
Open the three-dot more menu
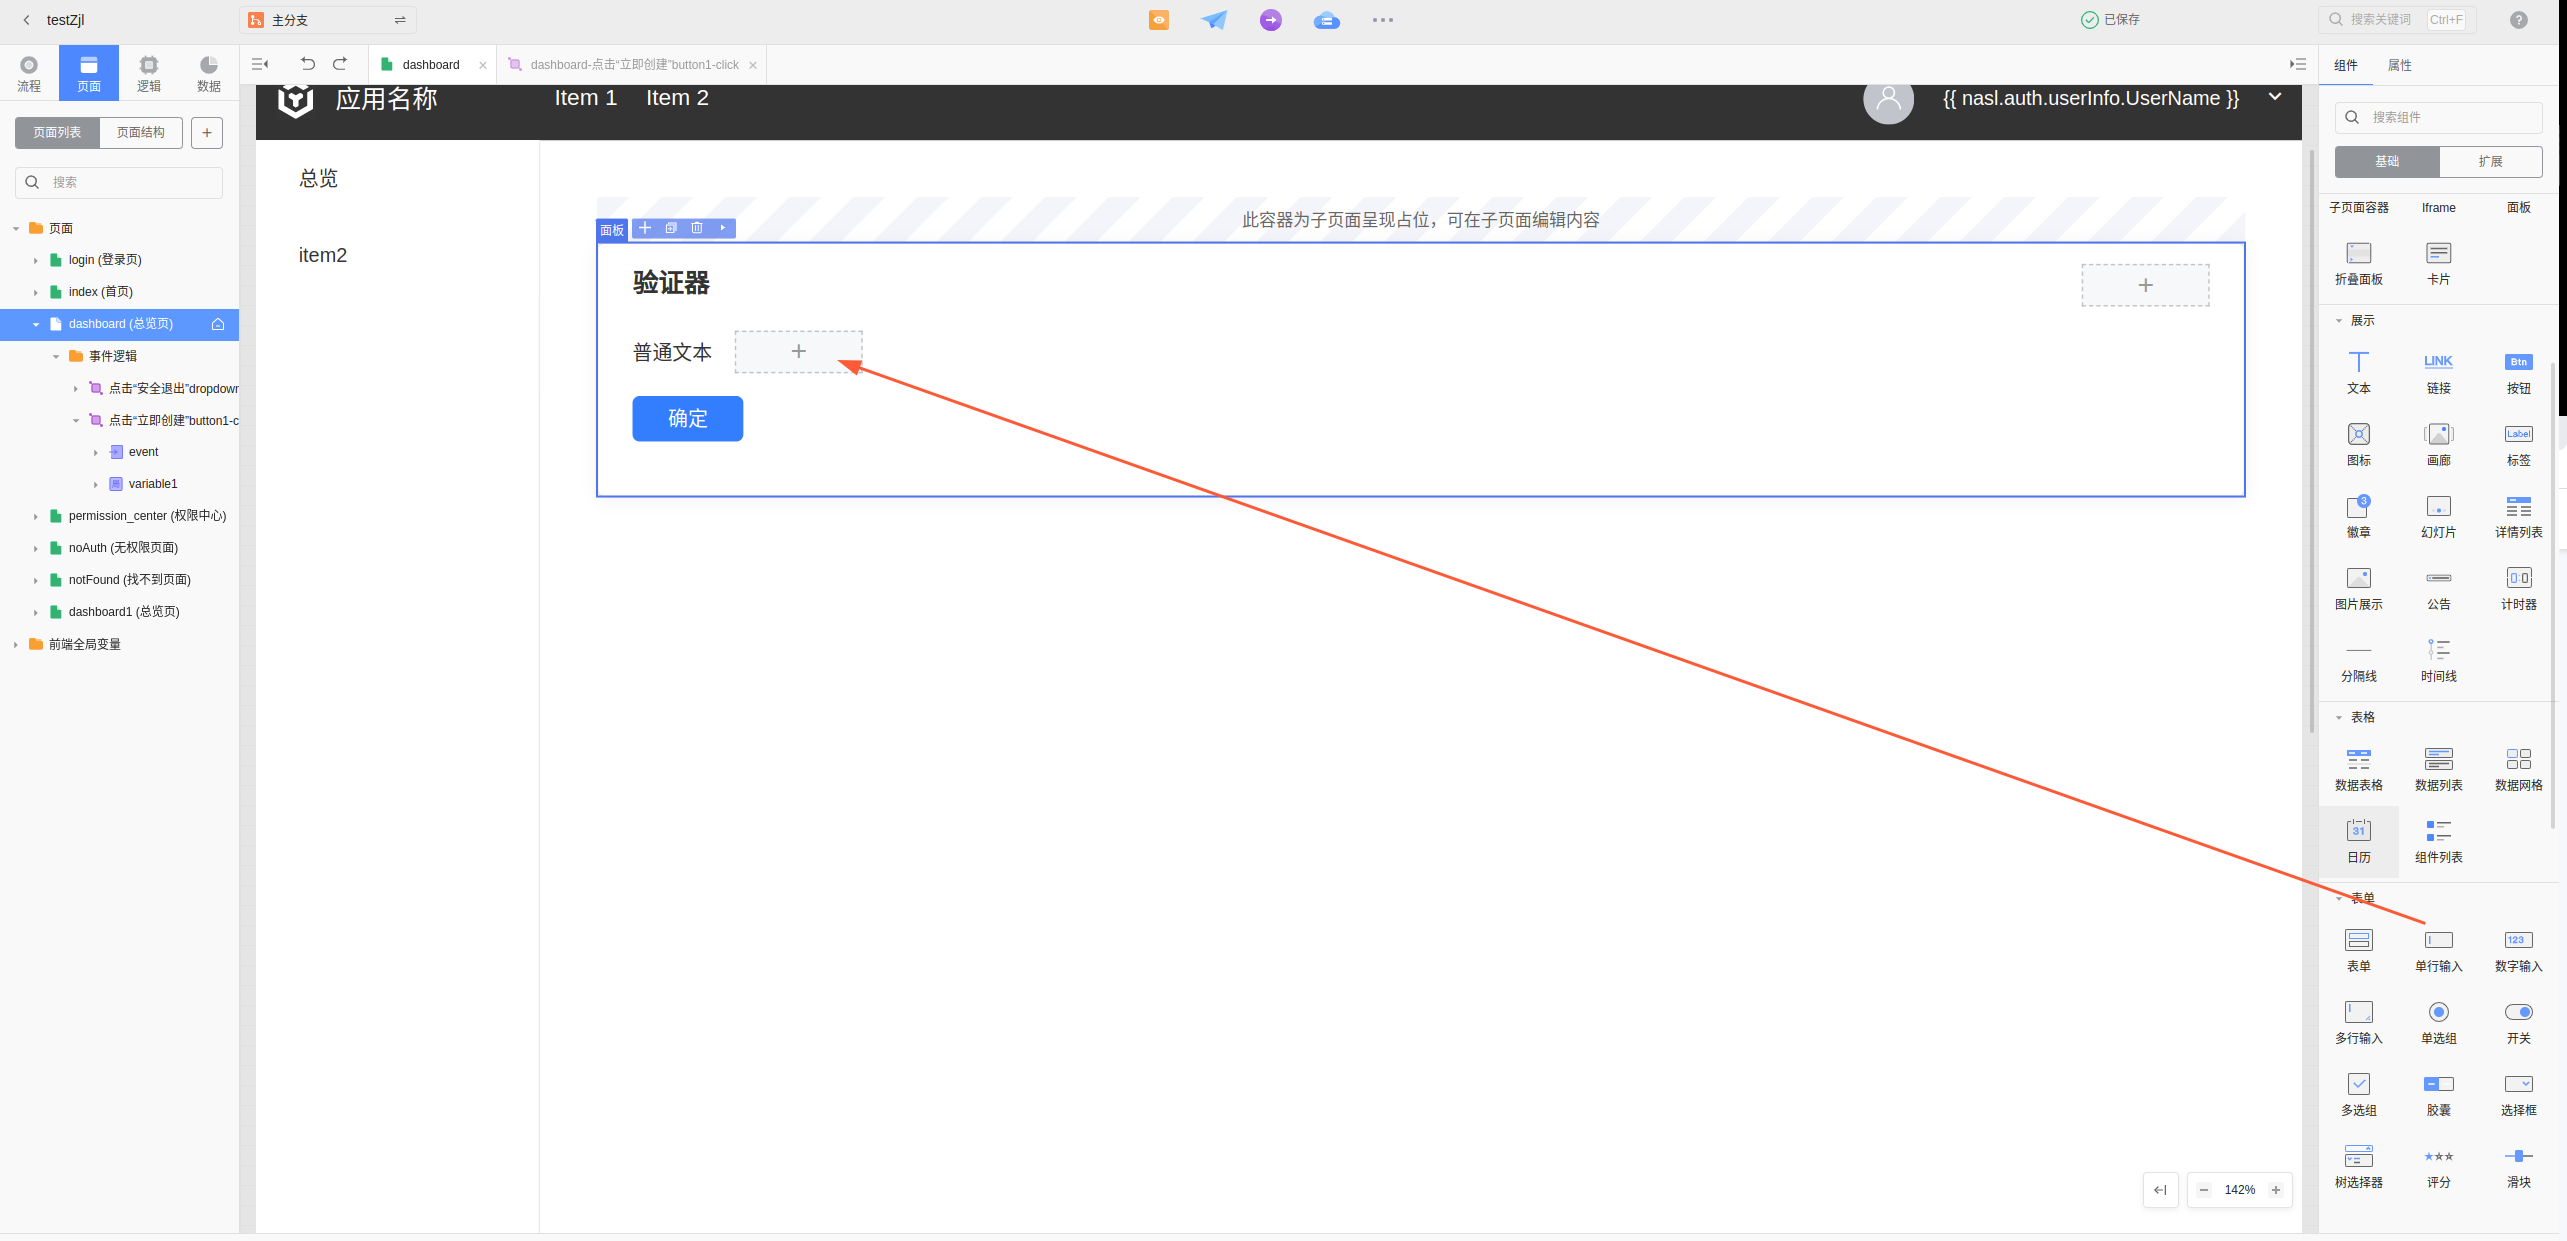click(x=1383, y=20)
